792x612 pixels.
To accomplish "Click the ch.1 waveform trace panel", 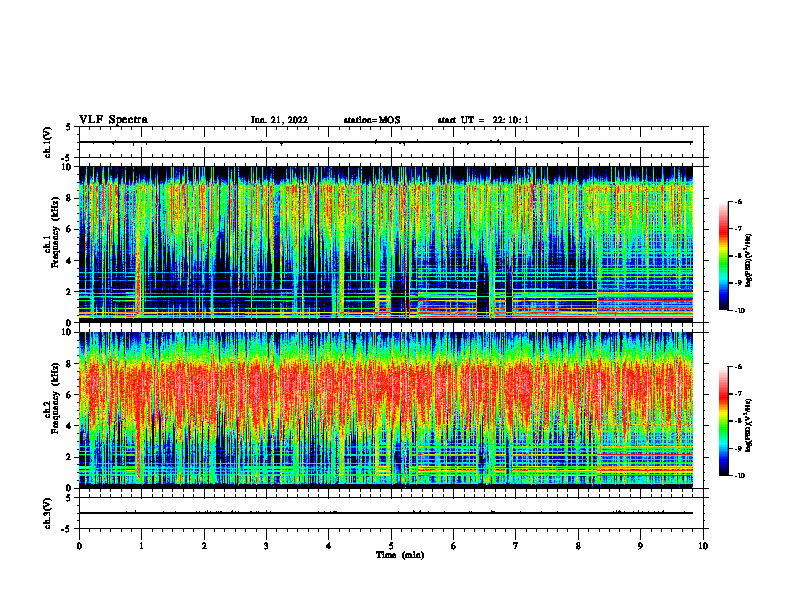I will [391, 142].
